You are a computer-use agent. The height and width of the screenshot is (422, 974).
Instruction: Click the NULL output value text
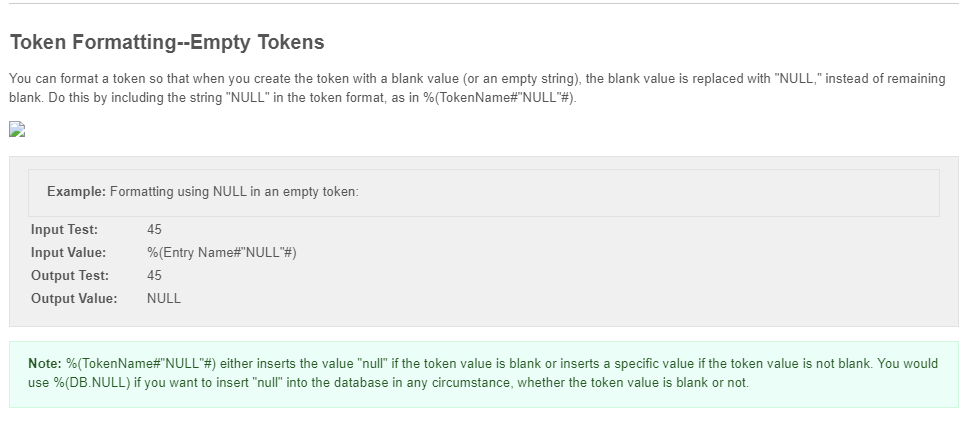pyautogui.click(x=164, y=298)
